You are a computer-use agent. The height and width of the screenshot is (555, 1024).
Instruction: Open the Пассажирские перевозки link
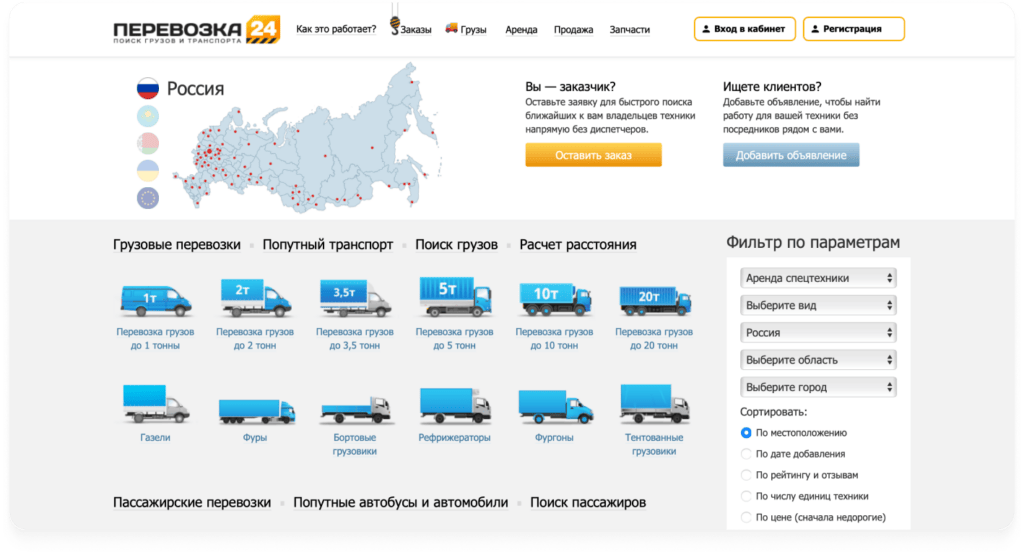coord(192,503)
